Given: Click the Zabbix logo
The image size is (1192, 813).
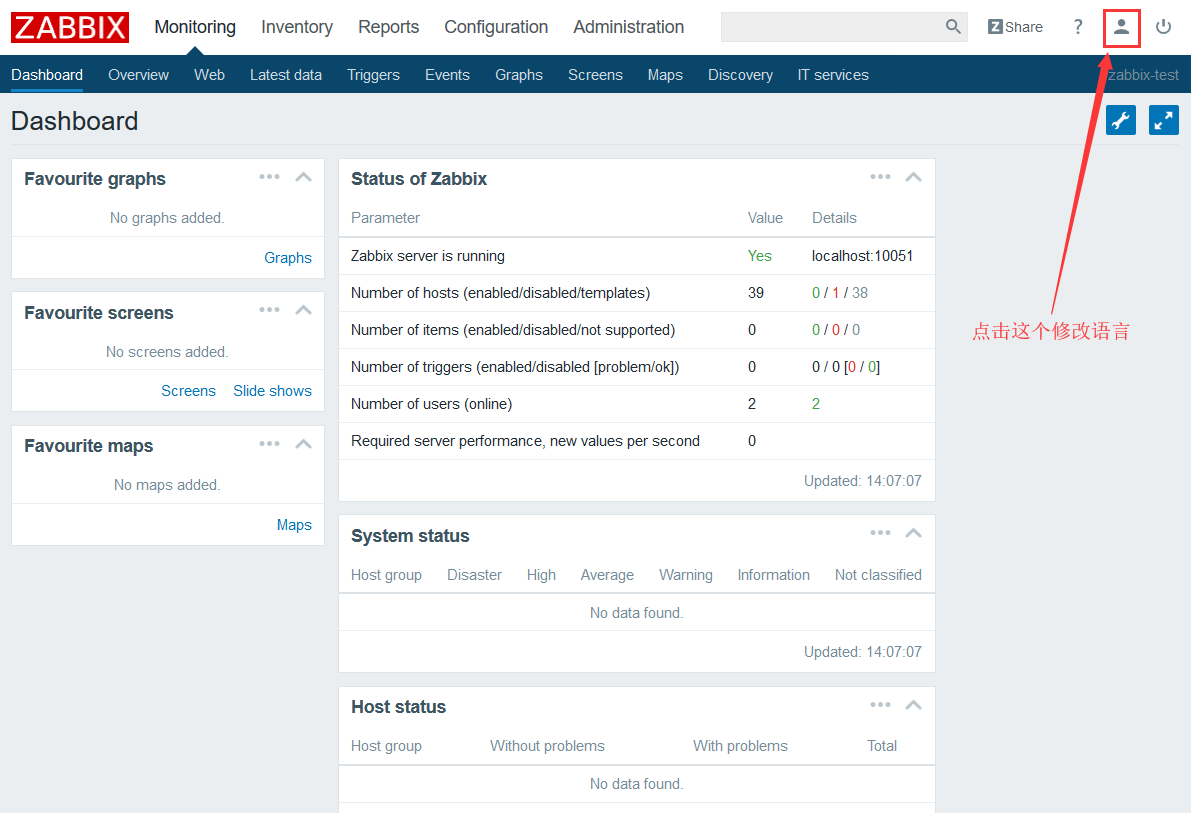Looking at the screenshot, I should 70,27.
